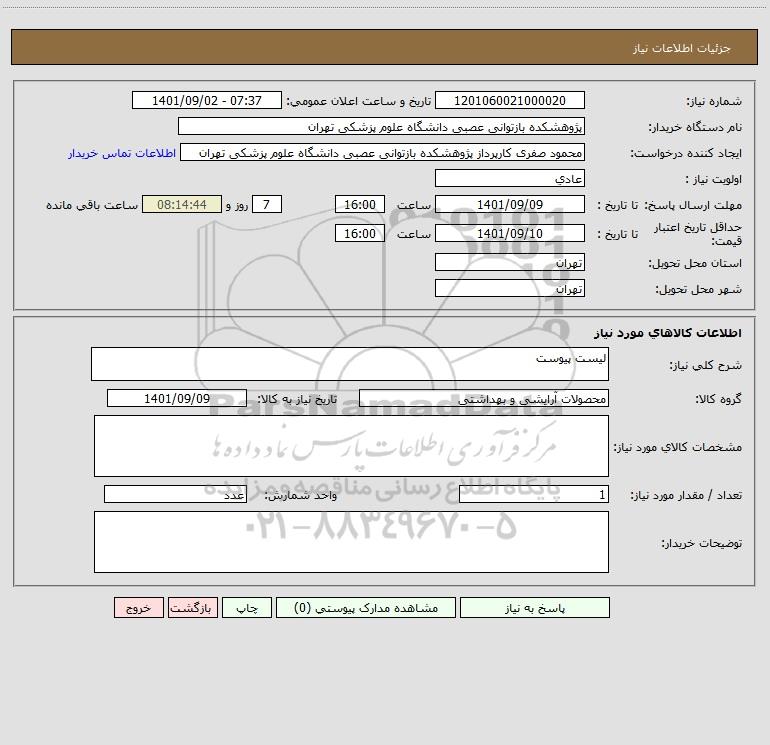Click the 'پاسخ به نیاز' button
The width and height of the screenshot is (770, 745).
(535, 607)
